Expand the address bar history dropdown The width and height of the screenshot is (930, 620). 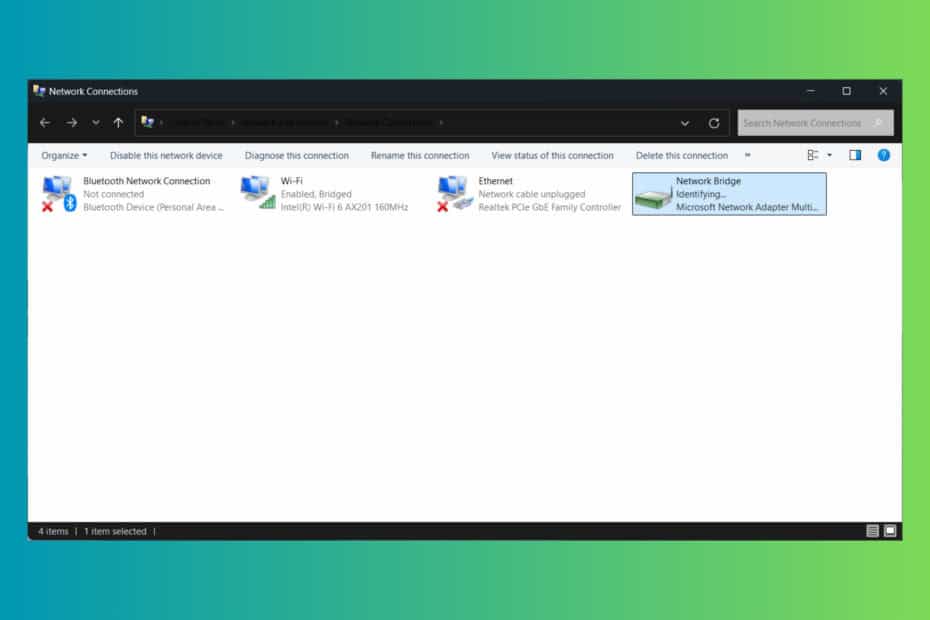point(685,123)
